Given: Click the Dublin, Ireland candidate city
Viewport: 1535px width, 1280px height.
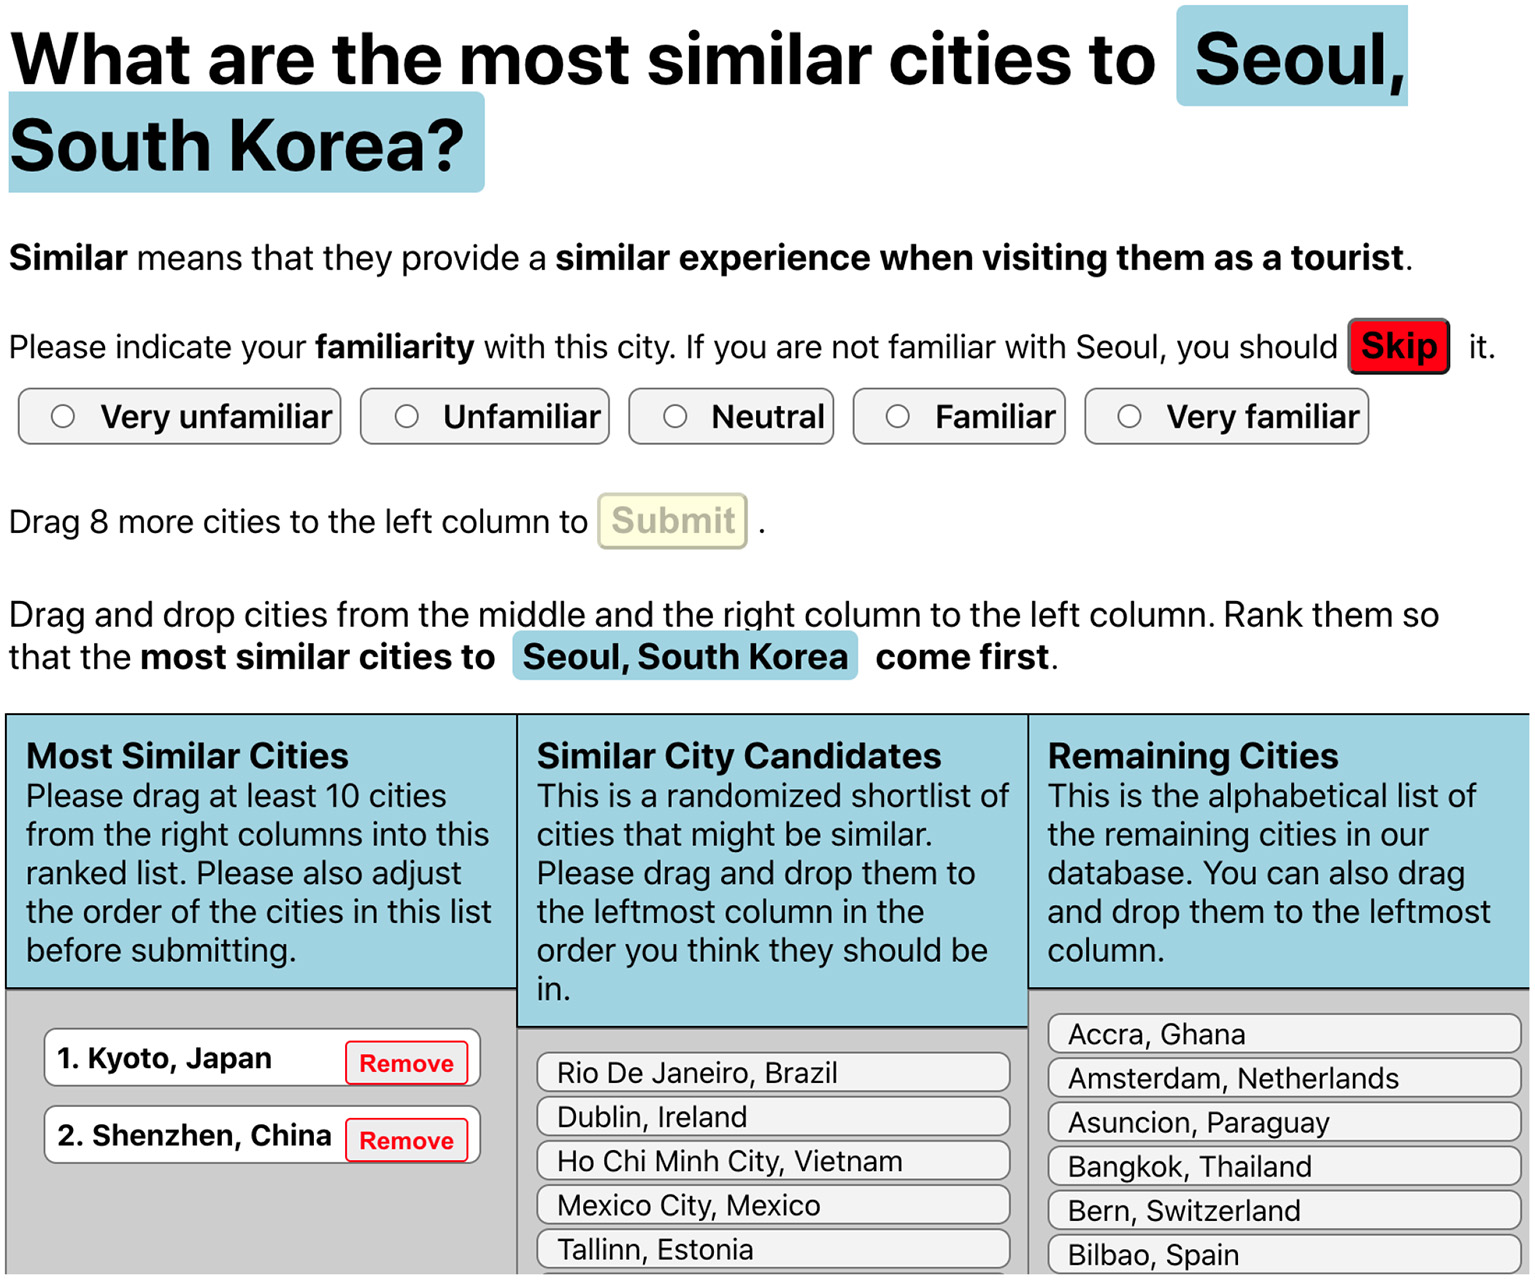Looking at the screenshot, I should tap(772, 1117).
